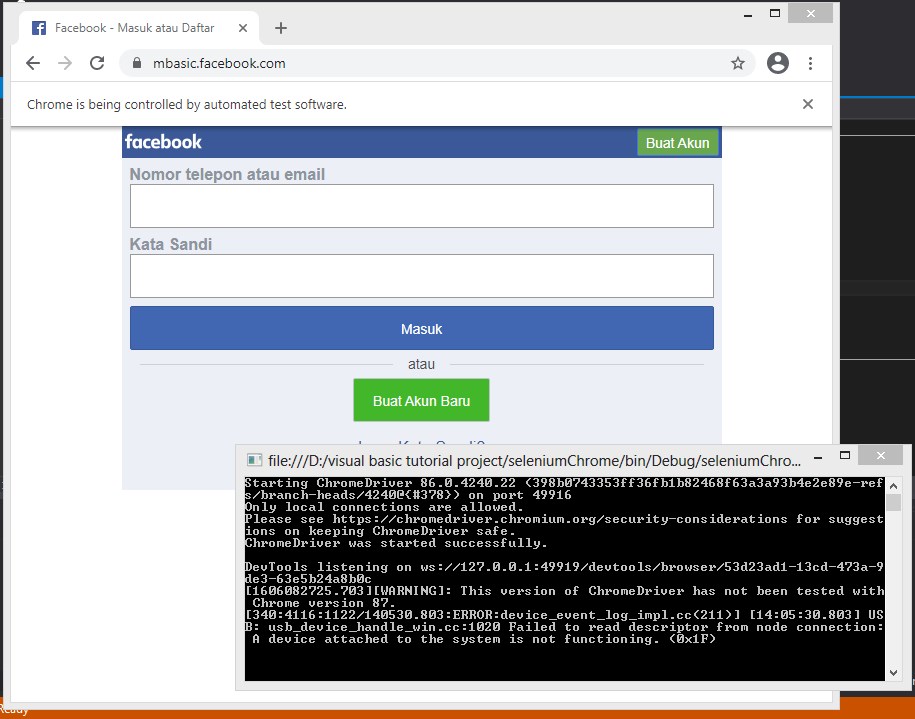This screenshot has width=915, height=719.
Task: Open Chrome profile avatar menu
Action: 777,63
